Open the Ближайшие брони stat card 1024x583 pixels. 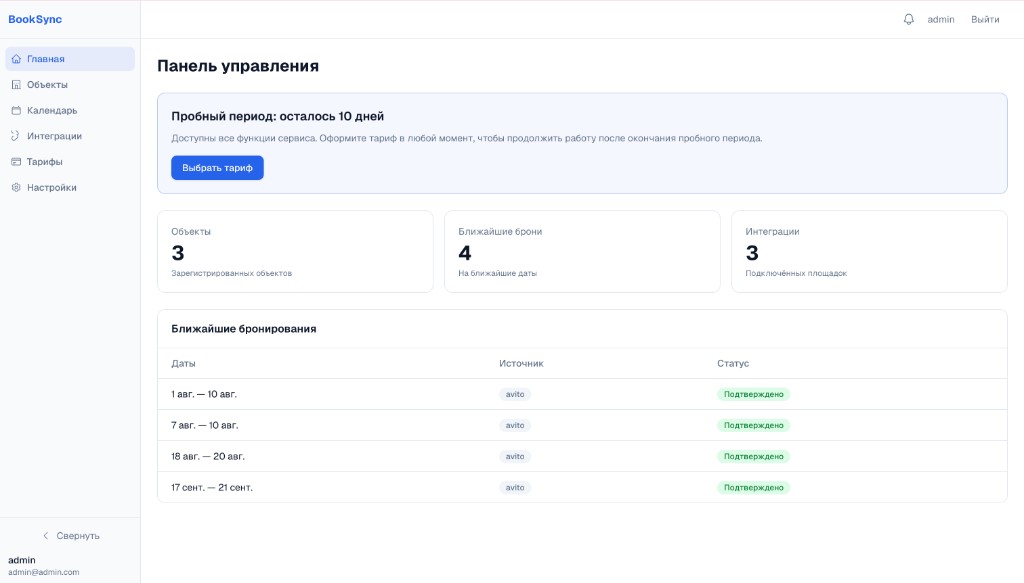(582, 251)
